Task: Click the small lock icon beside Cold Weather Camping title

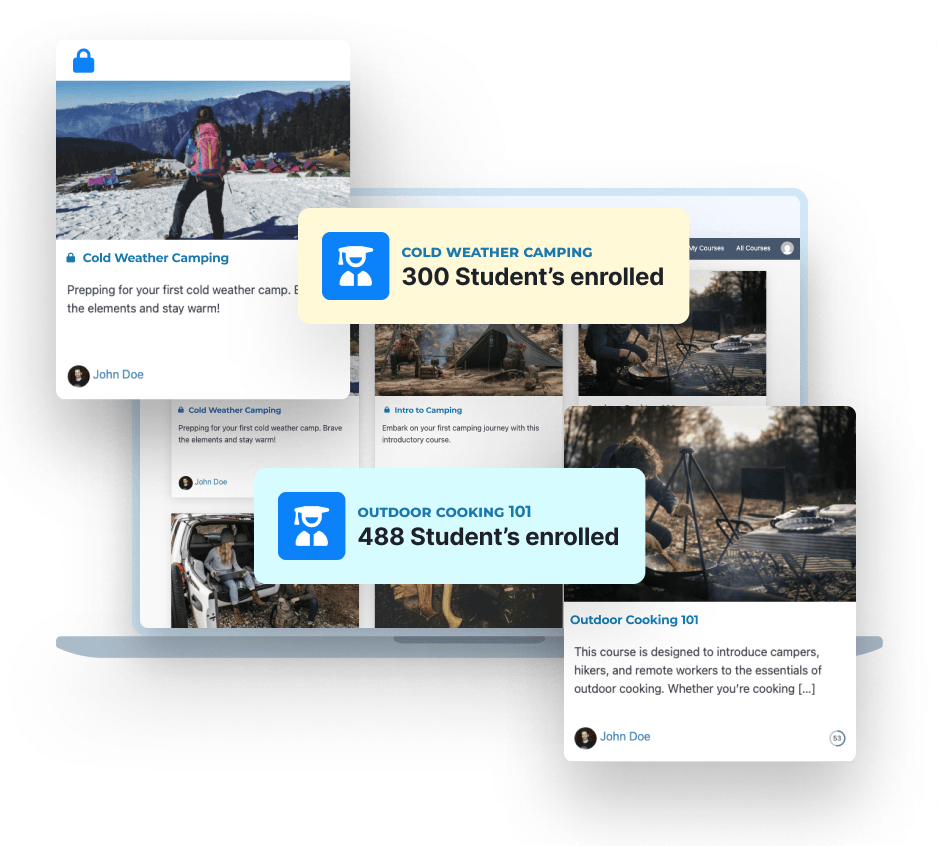Action: click(x=70, y=257)
